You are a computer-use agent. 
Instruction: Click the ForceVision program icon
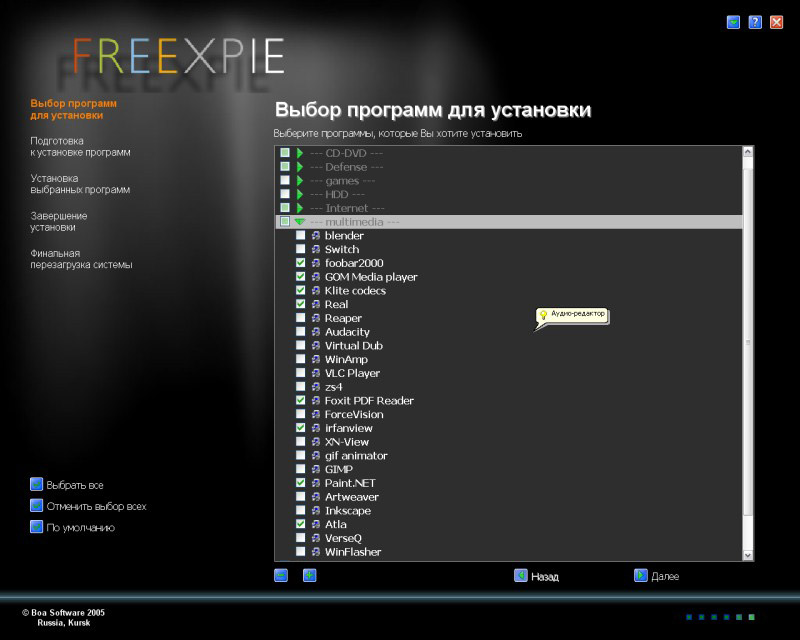(316, 414)
